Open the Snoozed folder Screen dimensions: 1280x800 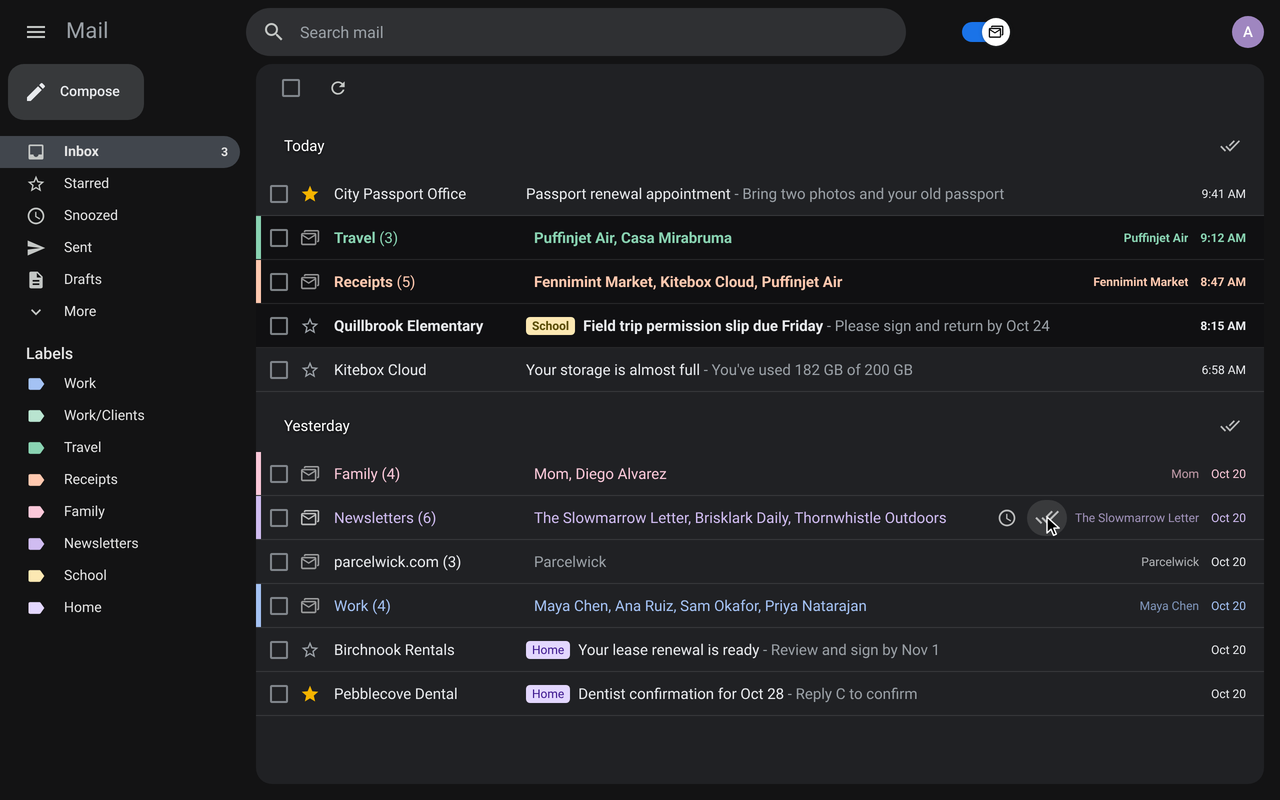coord(120,216)
